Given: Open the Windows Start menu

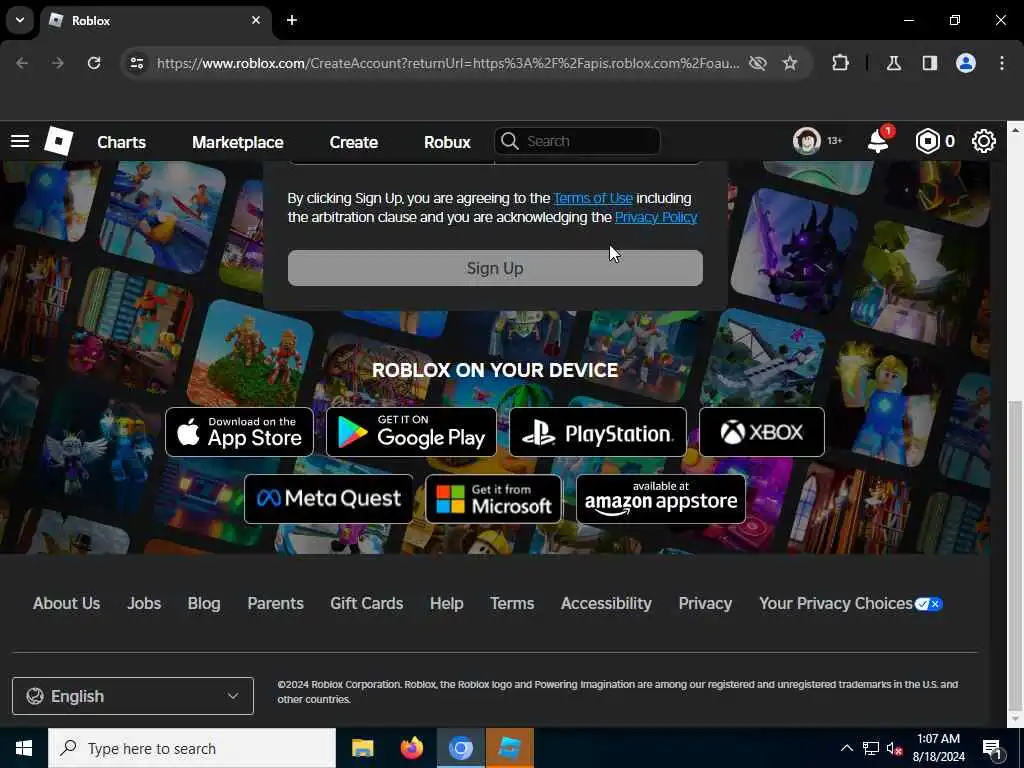Looking at the screenshot, I should 24,748.
